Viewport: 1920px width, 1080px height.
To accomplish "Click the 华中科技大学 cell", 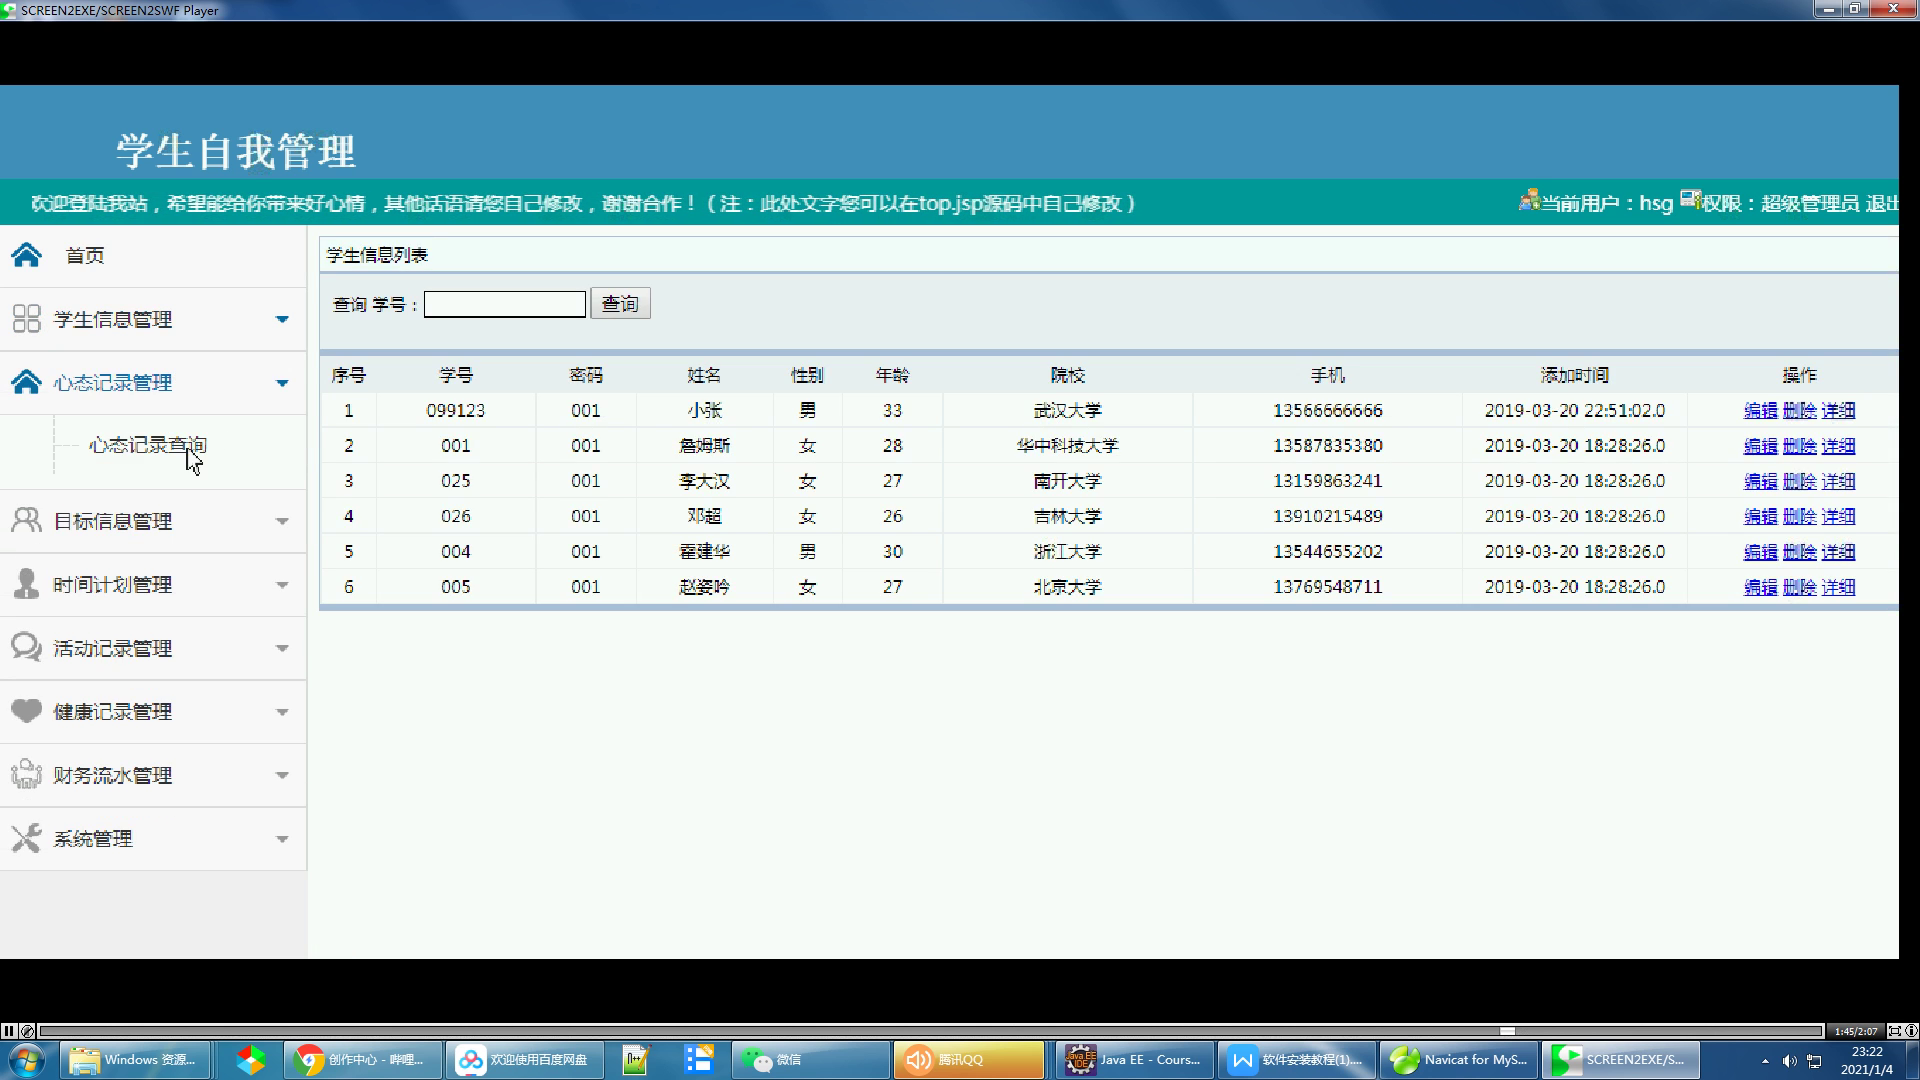I will click(x=1067, y=445).
